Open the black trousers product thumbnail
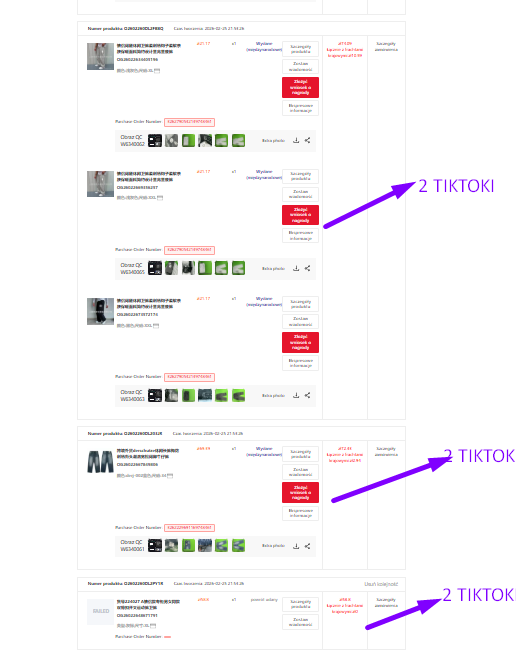 100,311
